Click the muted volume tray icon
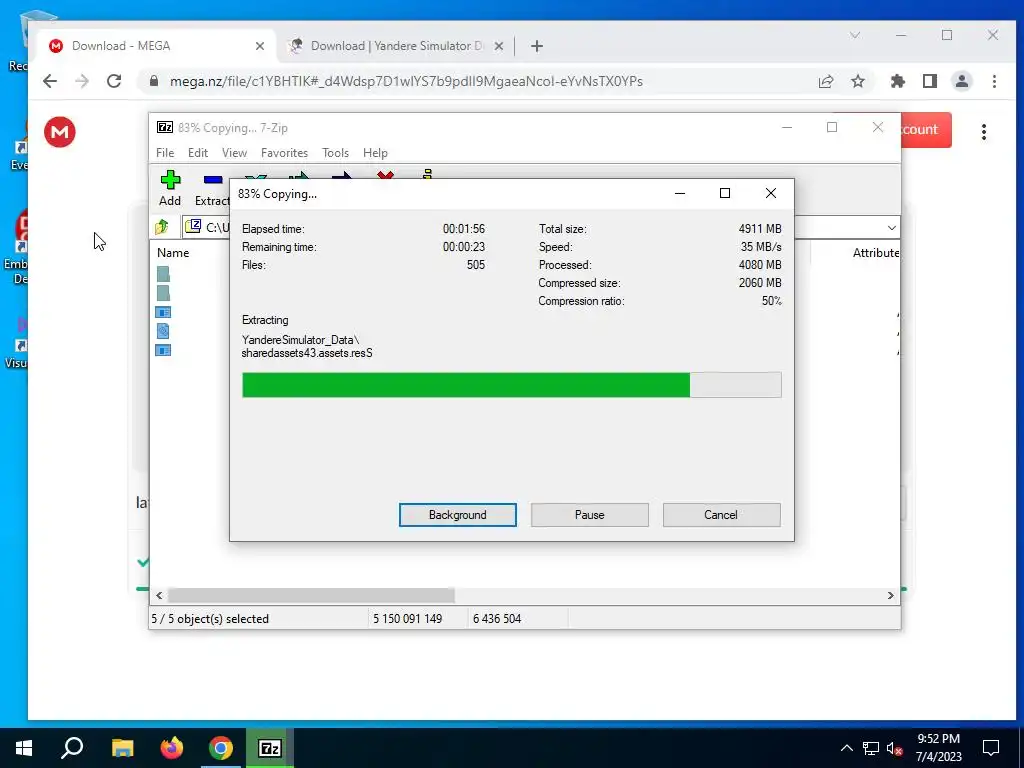This screenshot has height=768, width=1024. pos(895,748)
